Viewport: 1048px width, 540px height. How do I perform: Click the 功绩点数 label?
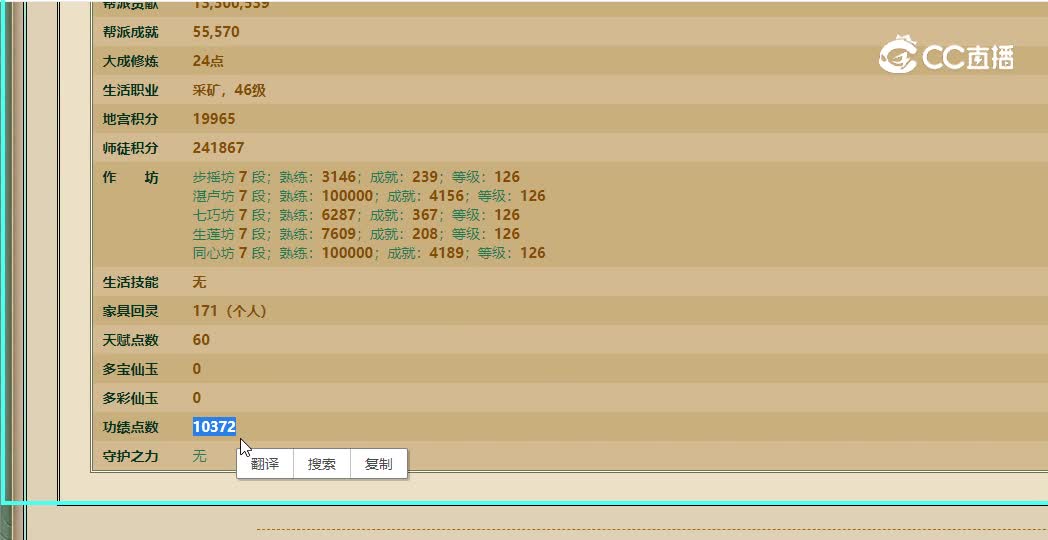pyautogui.click(x=130, y=426)
